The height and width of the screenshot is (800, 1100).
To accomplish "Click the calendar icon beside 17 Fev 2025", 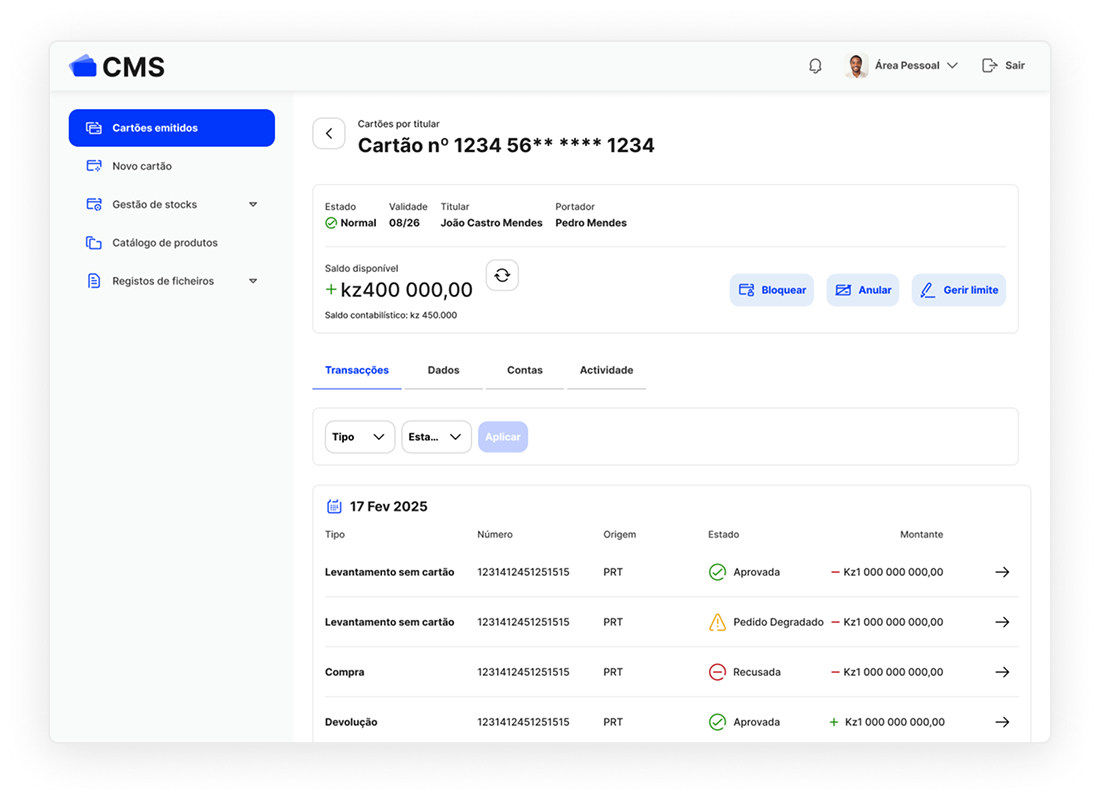I will pos(335,507).
